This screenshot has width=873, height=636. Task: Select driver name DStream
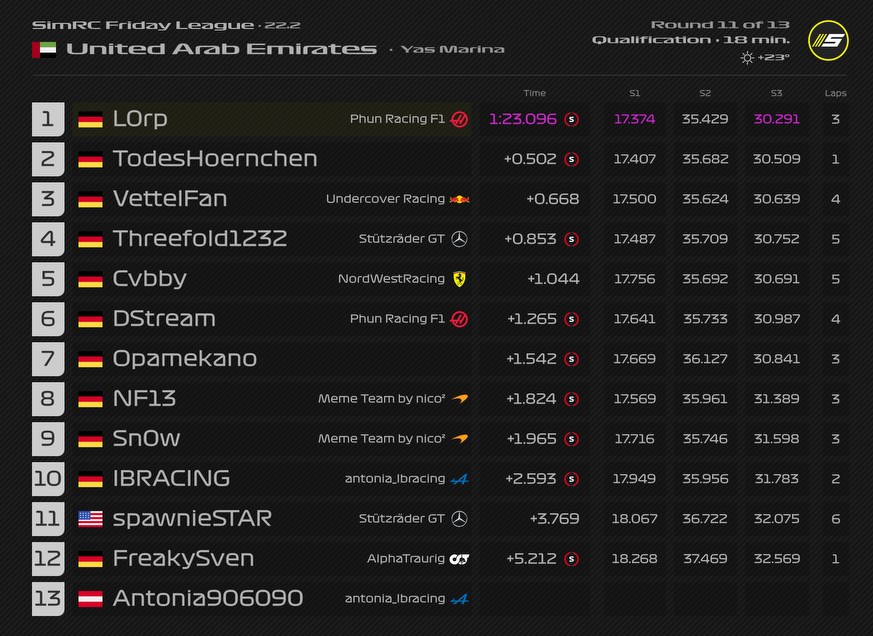(164, 319)
